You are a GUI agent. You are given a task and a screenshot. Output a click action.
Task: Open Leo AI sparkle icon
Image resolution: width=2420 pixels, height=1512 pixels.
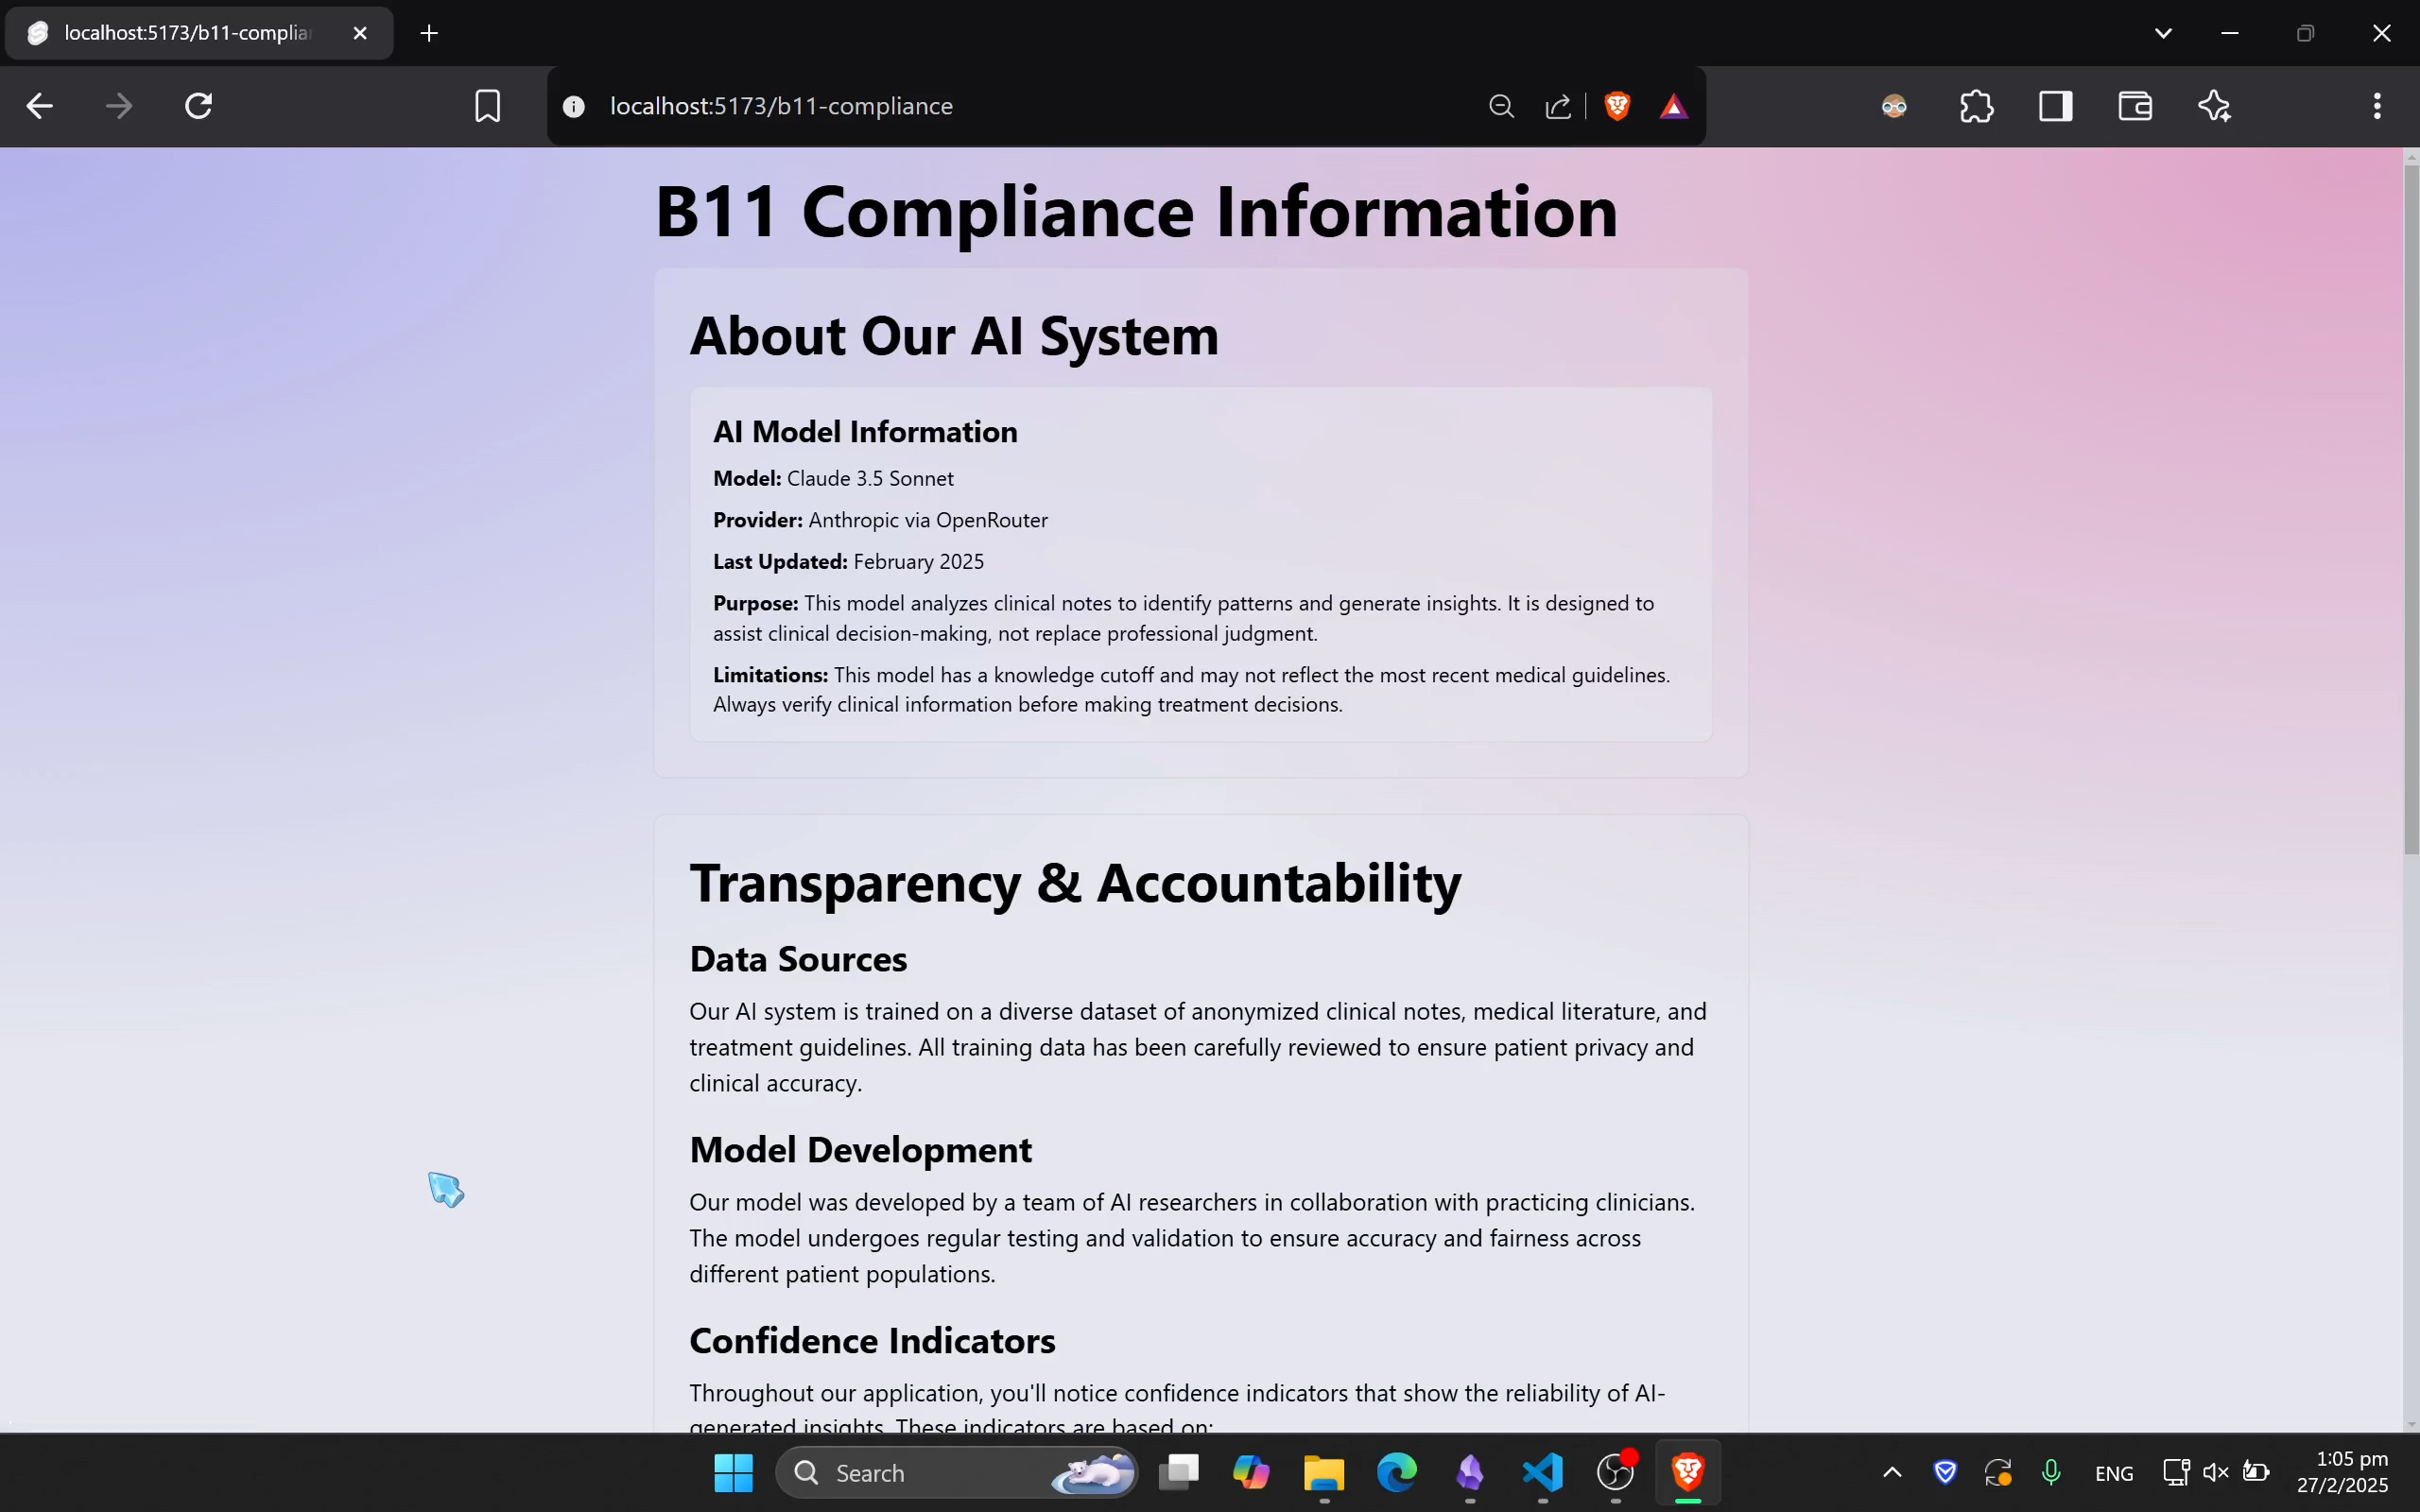tap(2214, 106)
